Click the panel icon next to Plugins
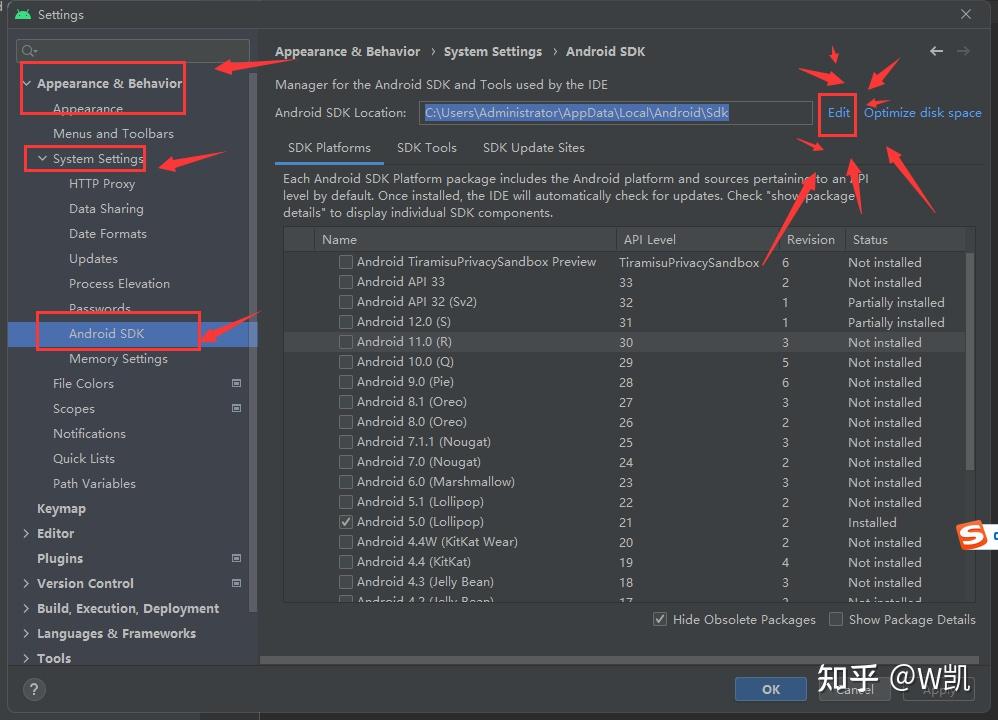 point(236,558)
